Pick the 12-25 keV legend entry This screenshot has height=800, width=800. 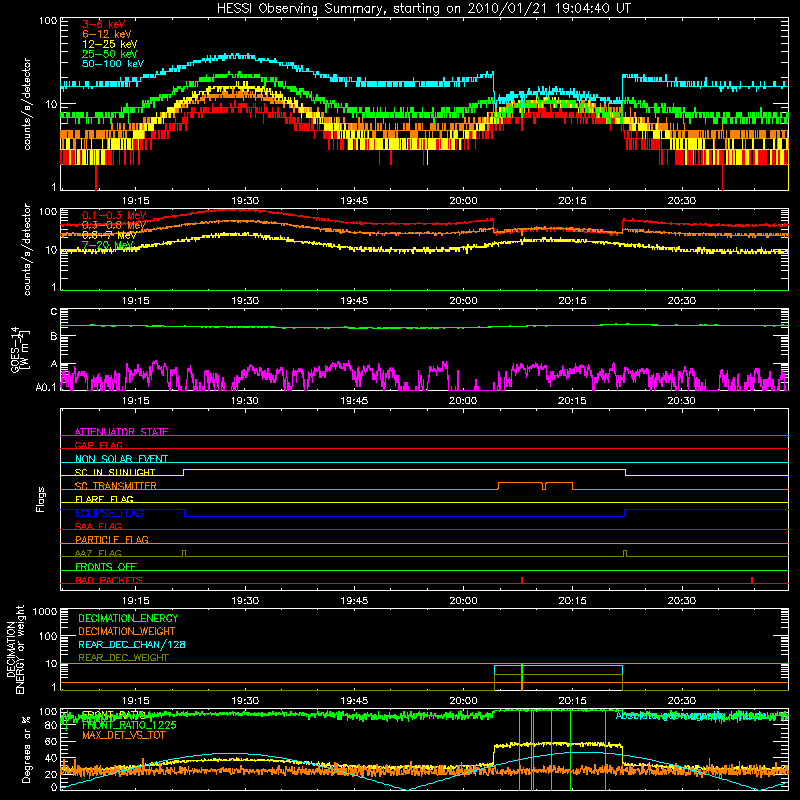[109, 44]
